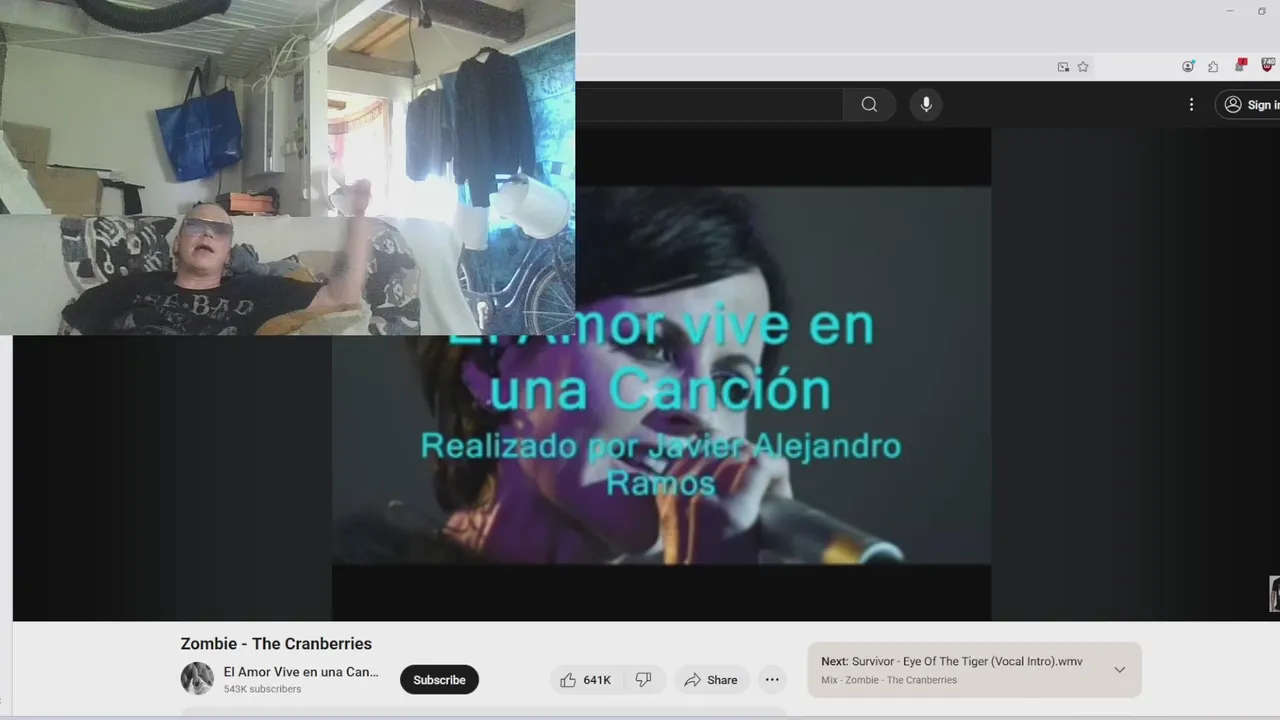Like the video with thumbs up
The width and height of the screenshot is (1280, 720).
pyautogui.click(x=586, y=680)
